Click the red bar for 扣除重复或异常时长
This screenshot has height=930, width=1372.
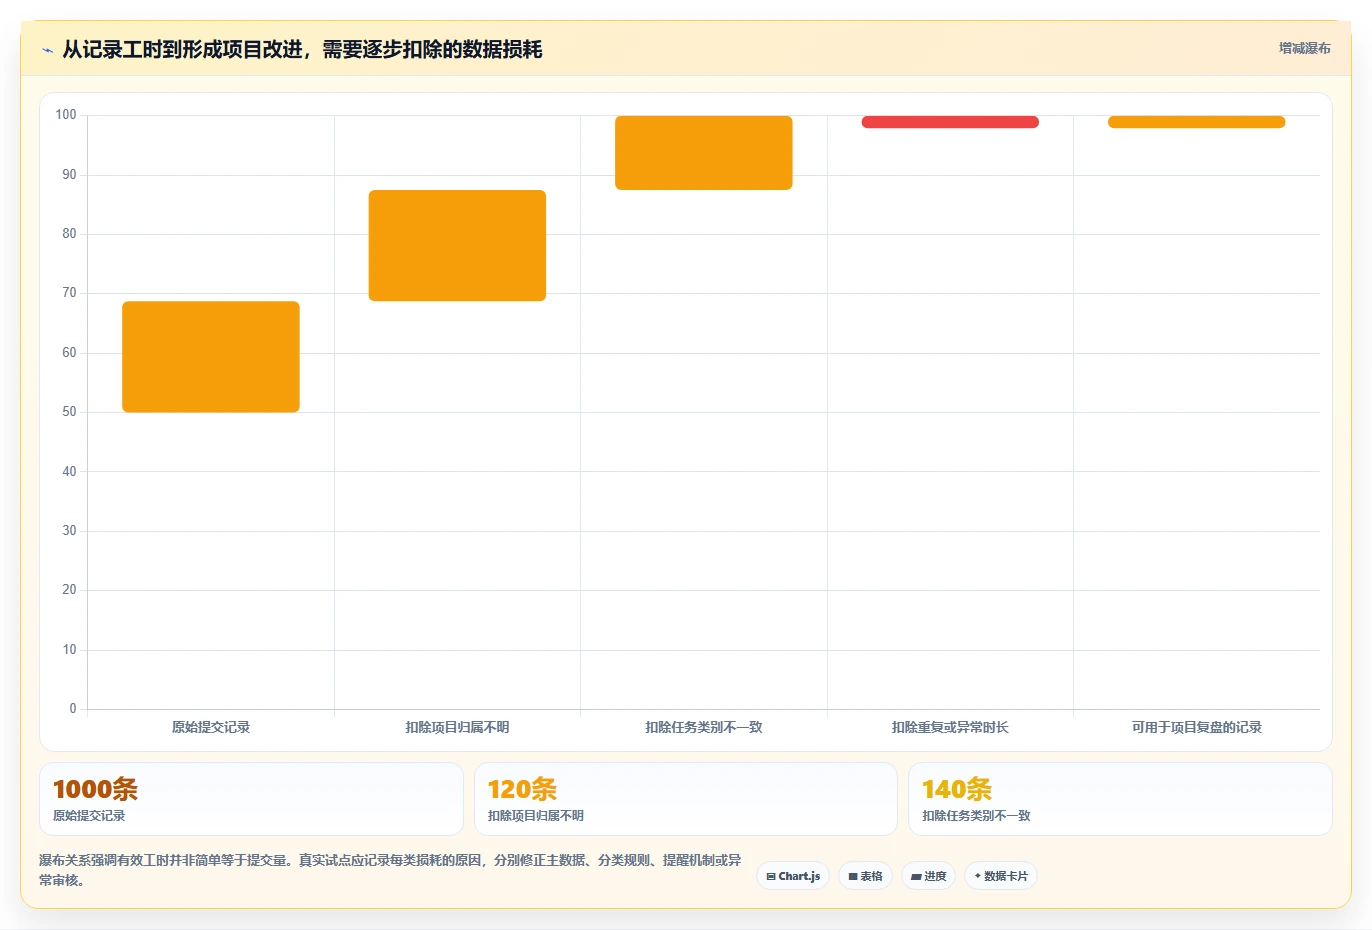(950, 122)
